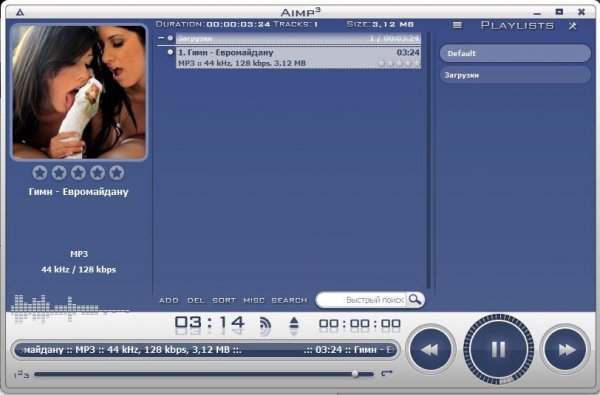Image resolution: width=600 pixels, height=395 pixels.
Task: Go to the previous track
Action: pyautogui.click(x=430, y=349)
